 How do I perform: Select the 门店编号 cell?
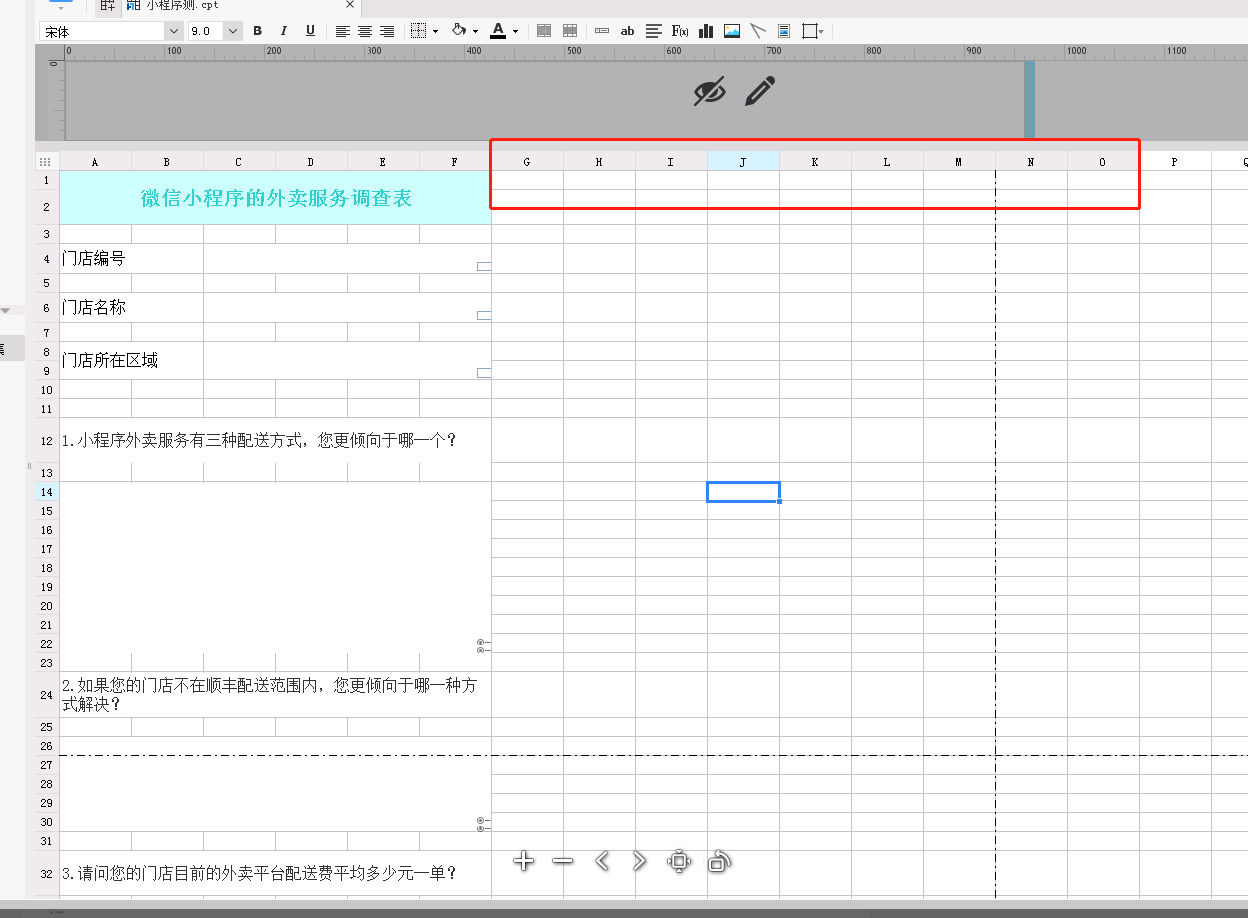point(131,258)
